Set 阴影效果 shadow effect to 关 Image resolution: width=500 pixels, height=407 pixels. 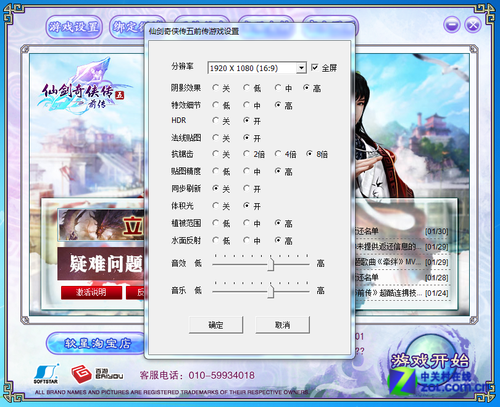pos(216,88)
